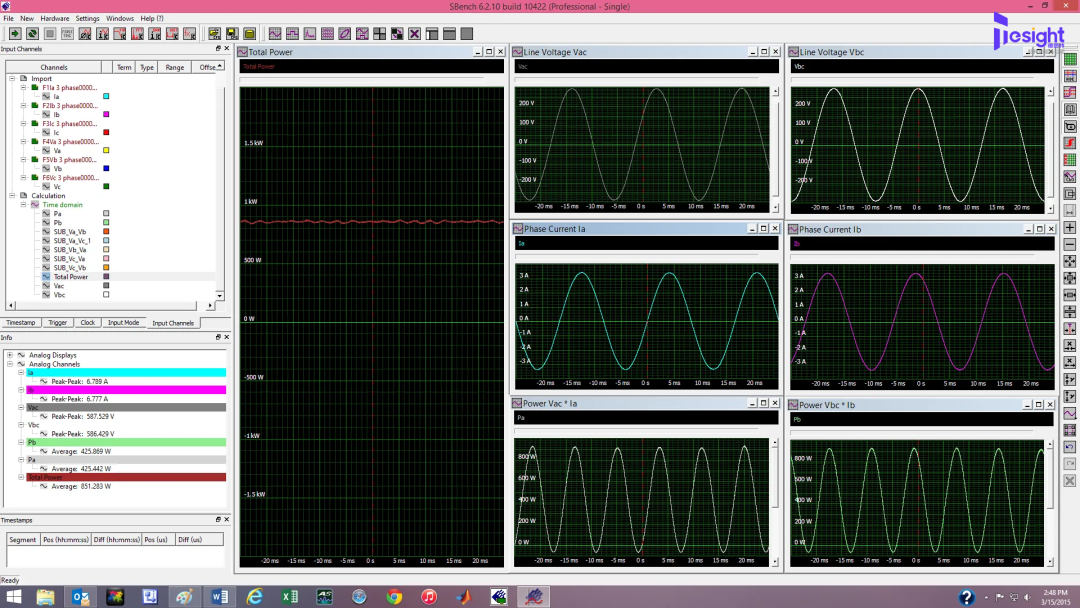Float the Timestamps panel with undock icon
Viewport: 1080px width, 608px height.
pyautogui.click(x=218, y=519)
